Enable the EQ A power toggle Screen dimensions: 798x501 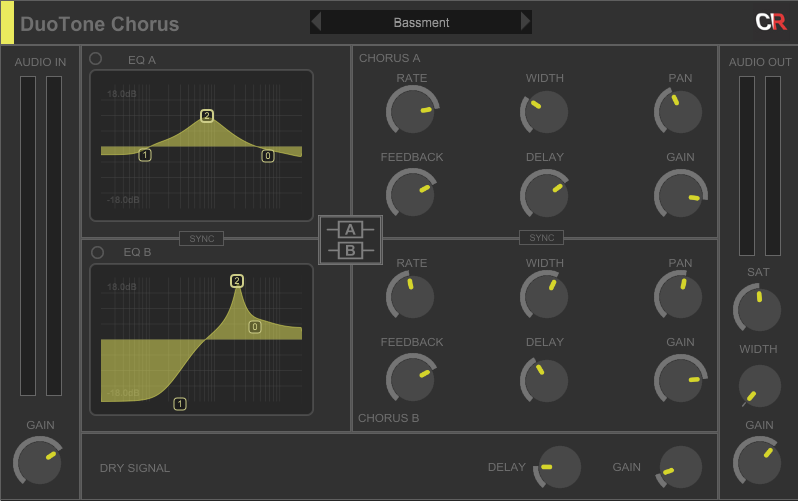(96, 59)
